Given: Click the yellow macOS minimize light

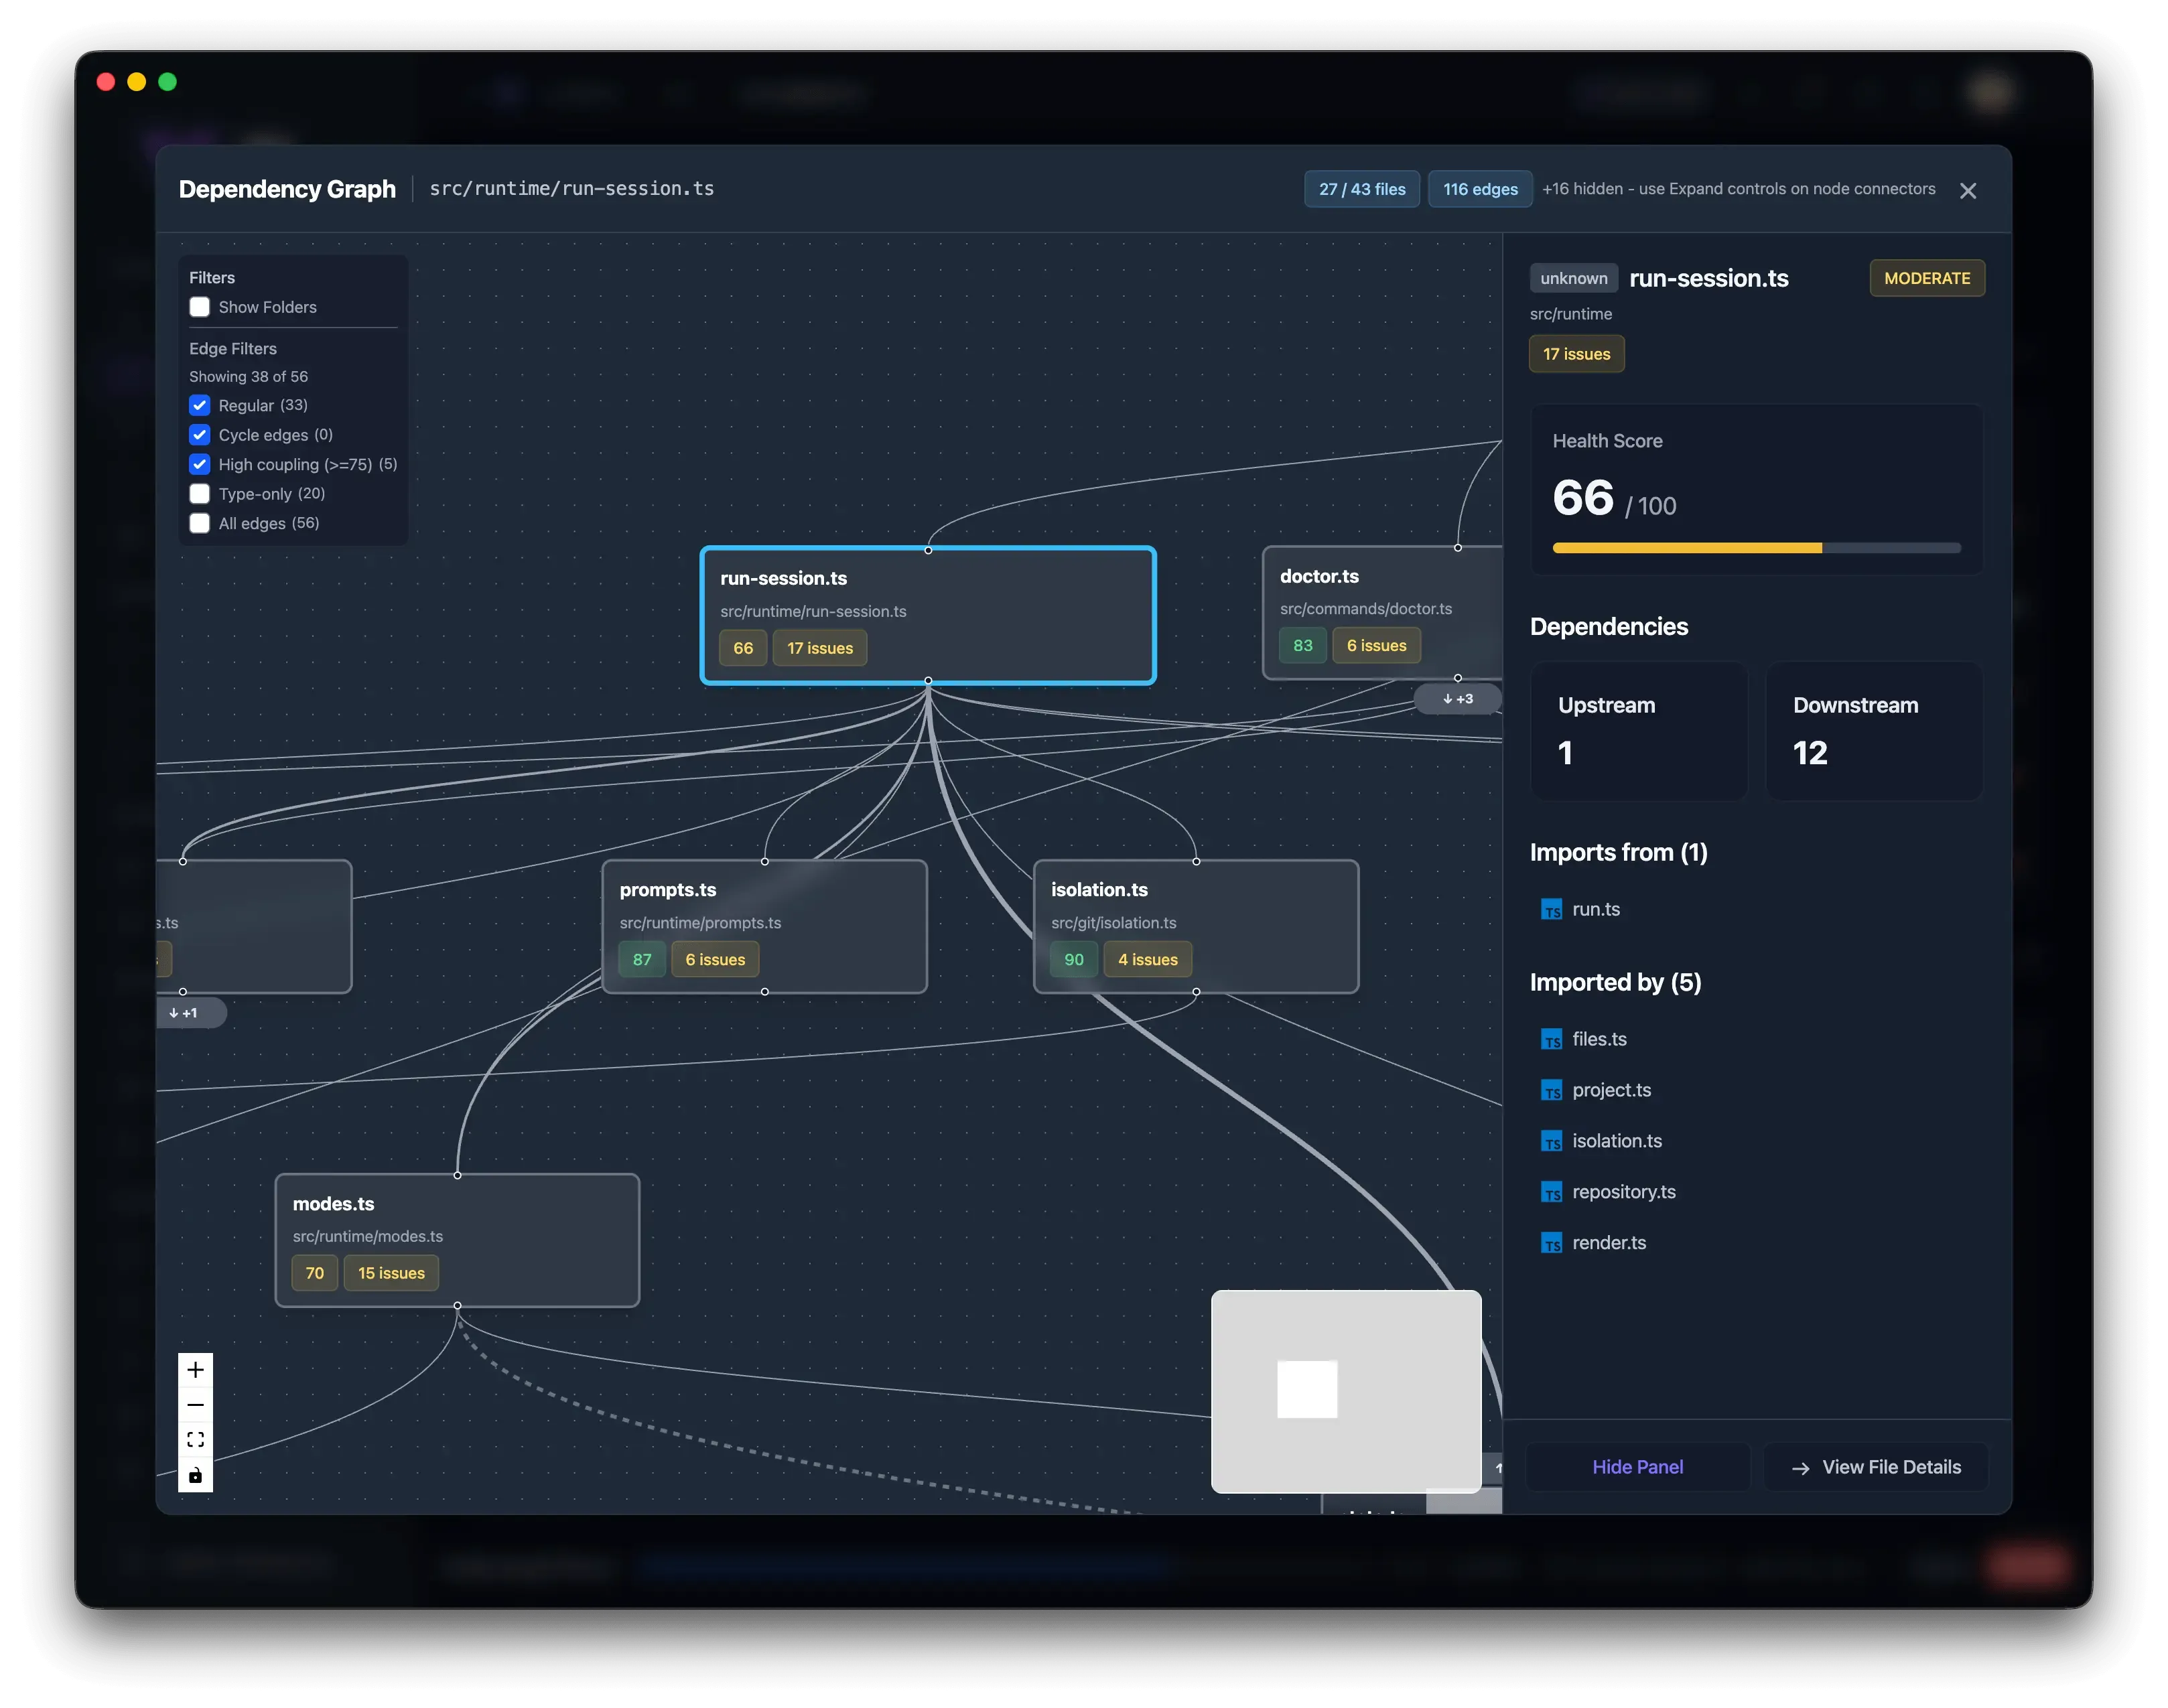Looking at the screenshot, I should 137,82.
